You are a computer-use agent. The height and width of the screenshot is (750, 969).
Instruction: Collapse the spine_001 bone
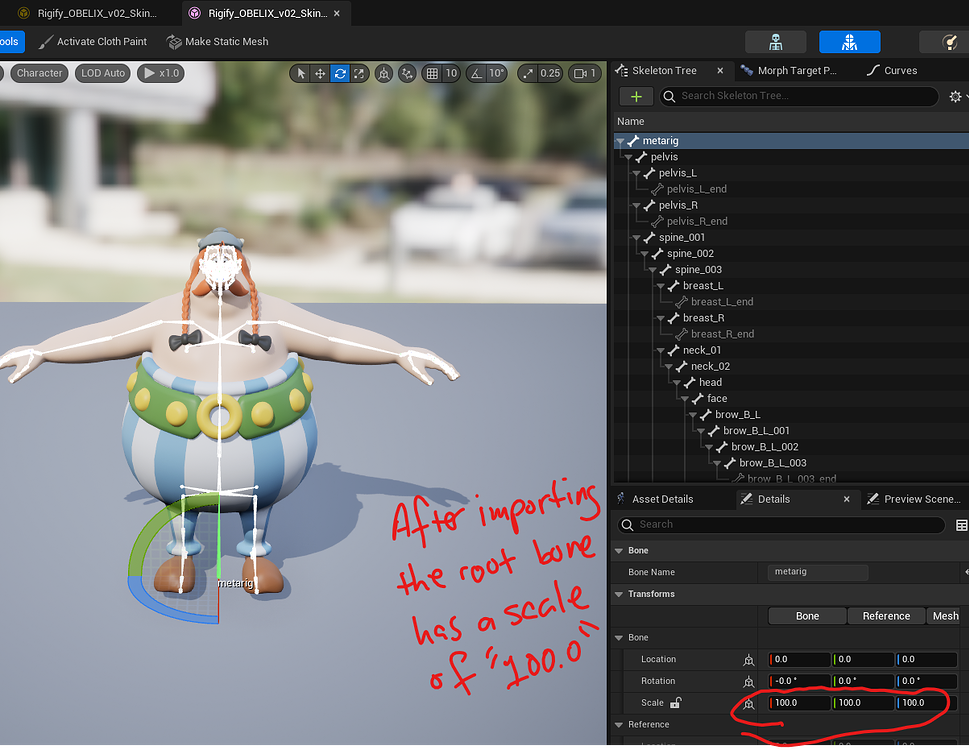[x=636, y=238]
